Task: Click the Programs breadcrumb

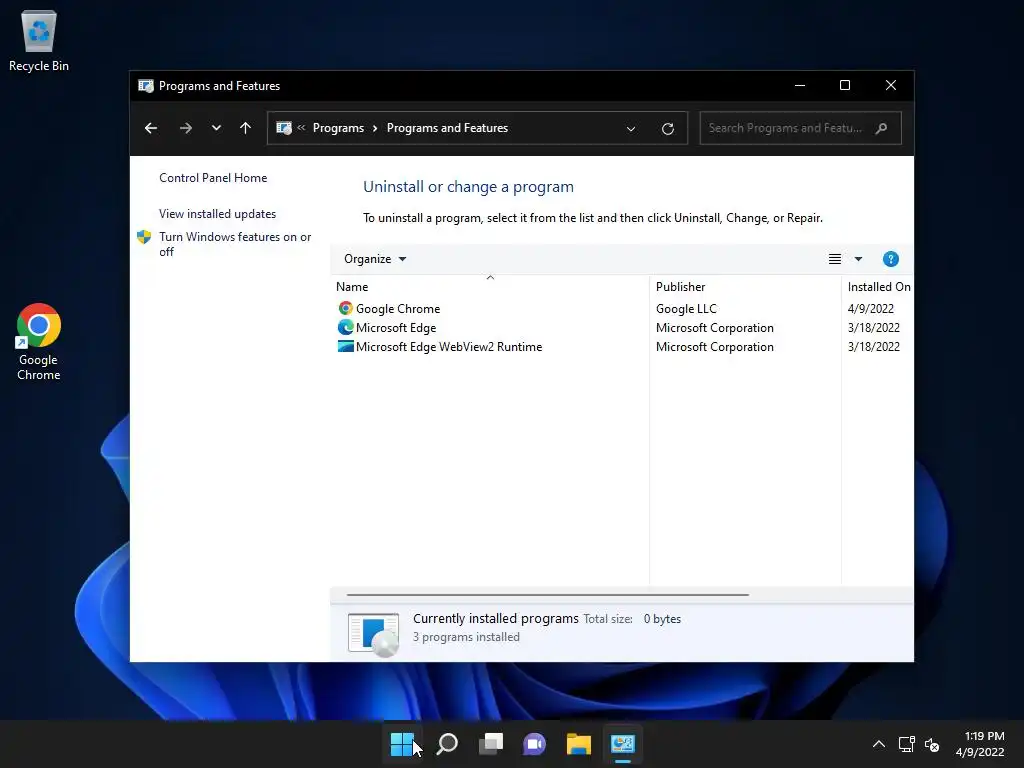Action: (338, 128)
